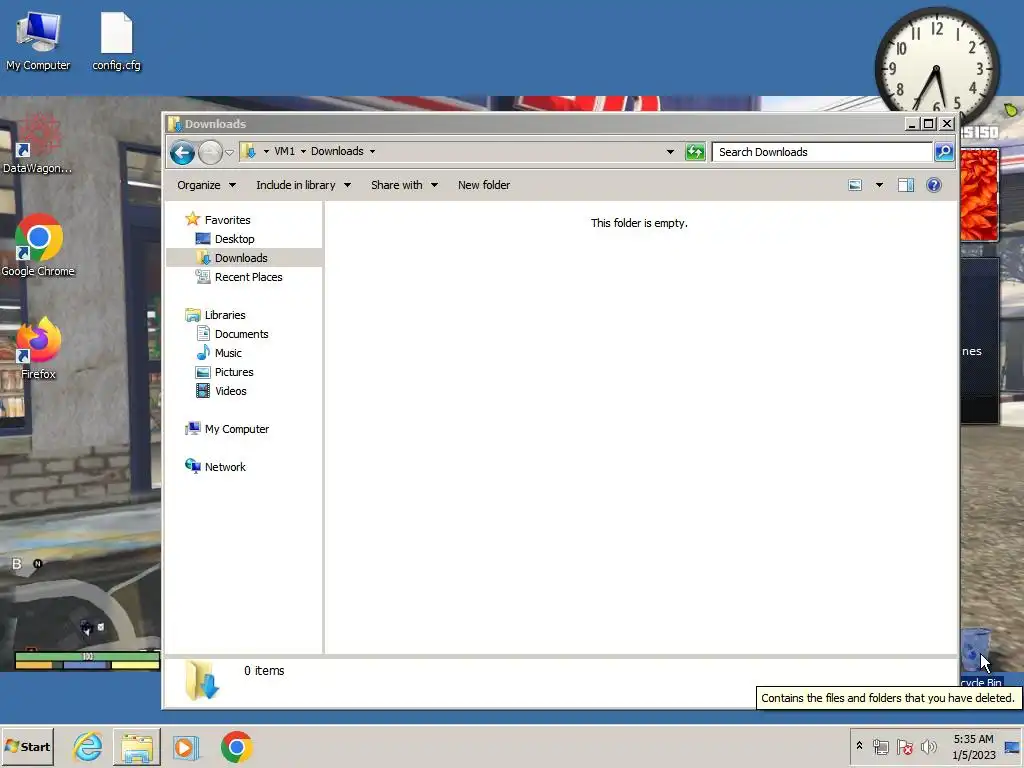Click the Downloads folder icon in details pane

point(201,680)
